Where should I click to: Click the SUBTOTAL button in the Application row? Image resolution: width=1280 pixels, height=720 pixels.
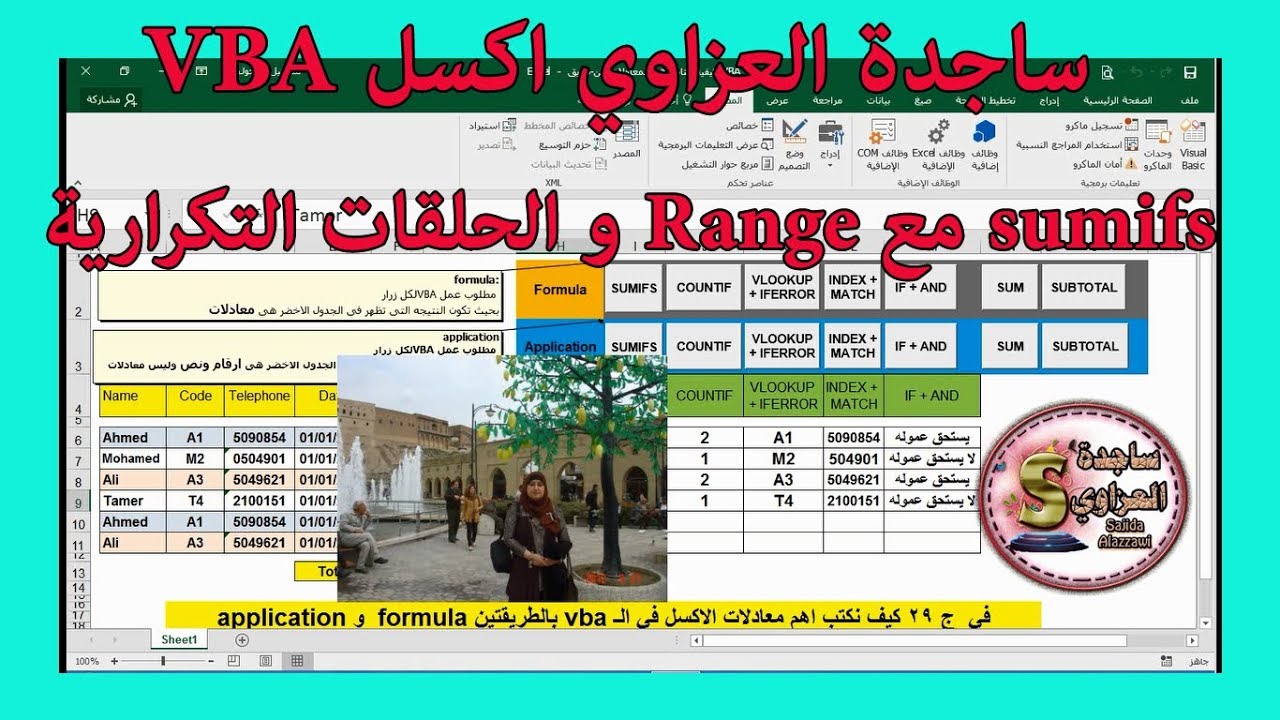coord(1084,347)
